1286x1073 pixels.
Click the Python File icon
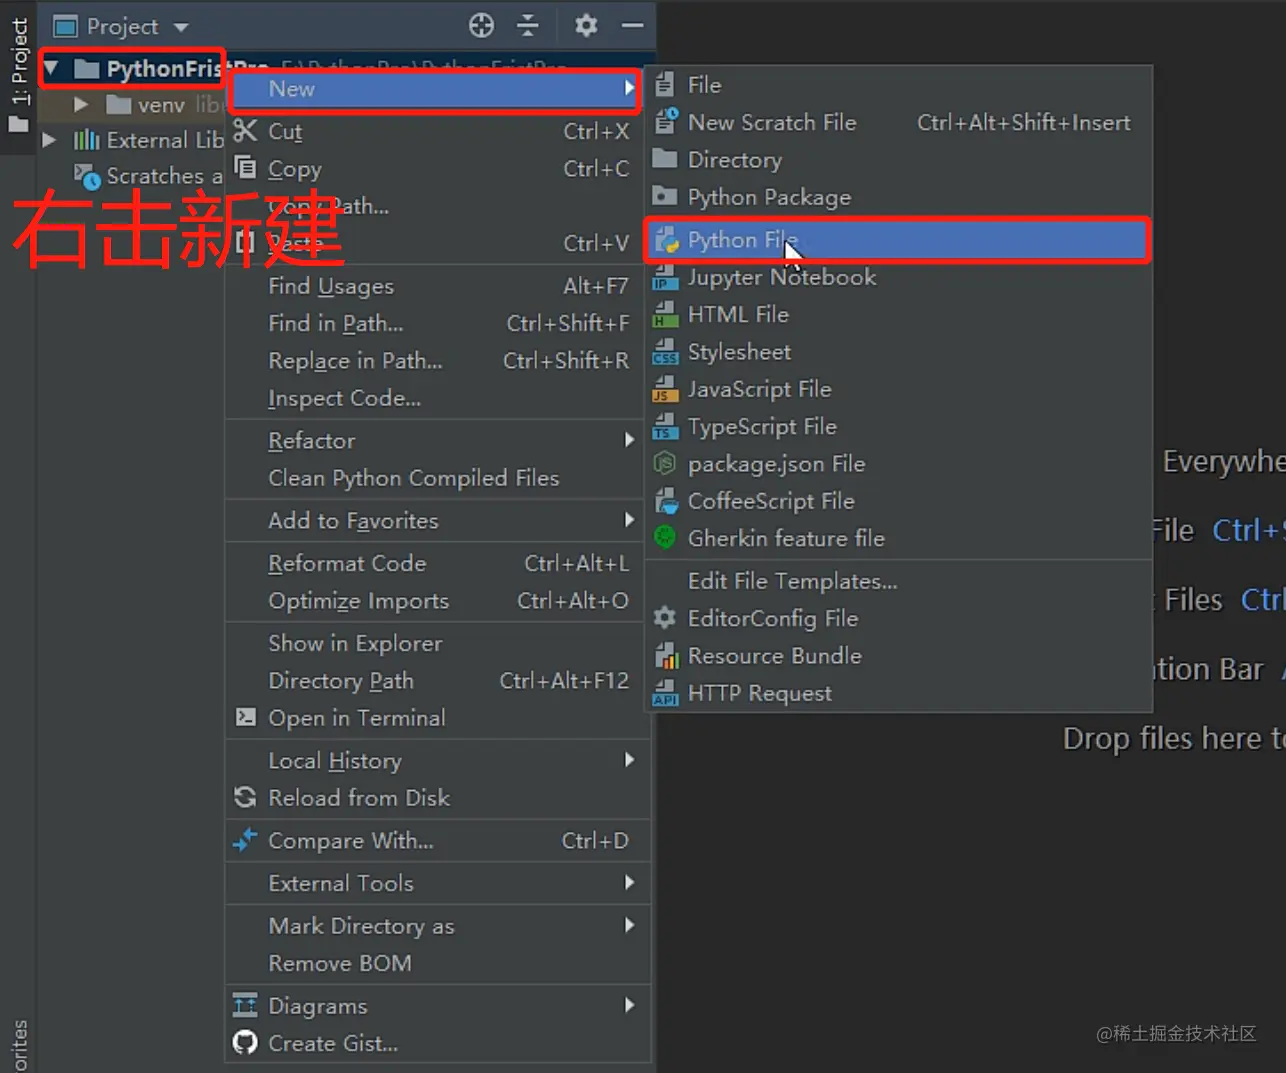[x=666, y=240]
